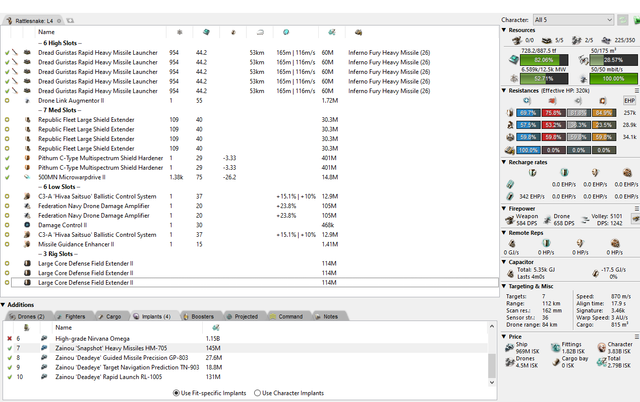640x402 pixels.
Task: Open the Firepower section options menu
Action: coord(637,208)
